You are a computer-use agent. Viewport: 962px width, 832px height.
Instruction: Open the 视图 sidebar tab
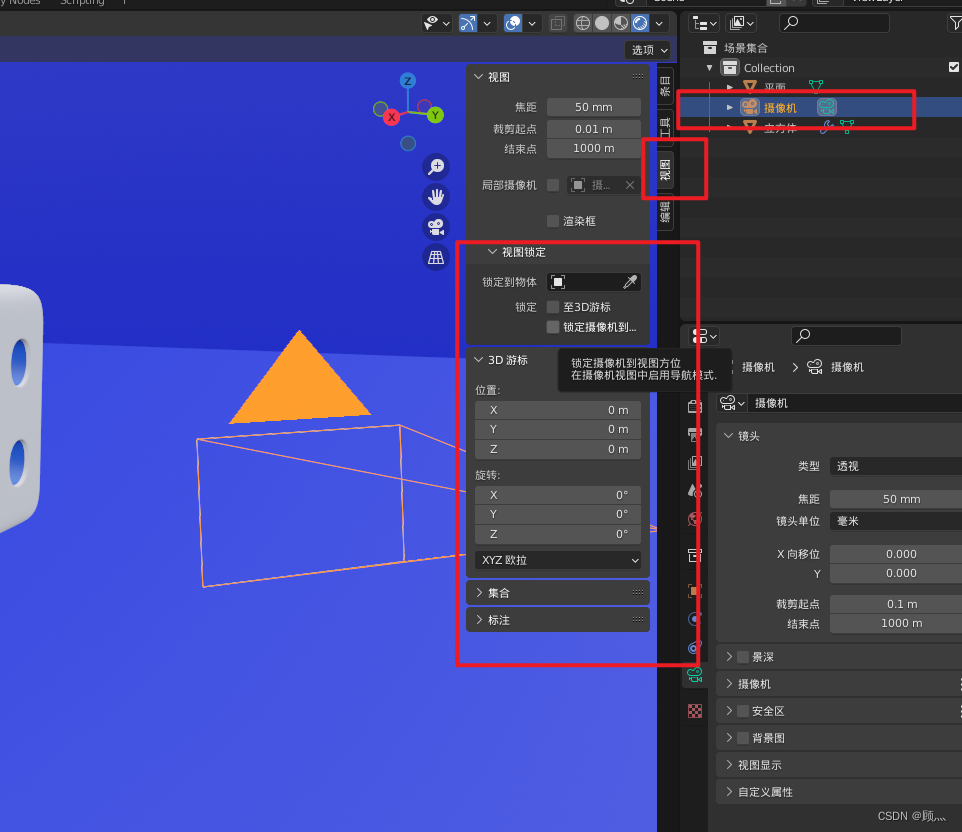coord(665,169)
